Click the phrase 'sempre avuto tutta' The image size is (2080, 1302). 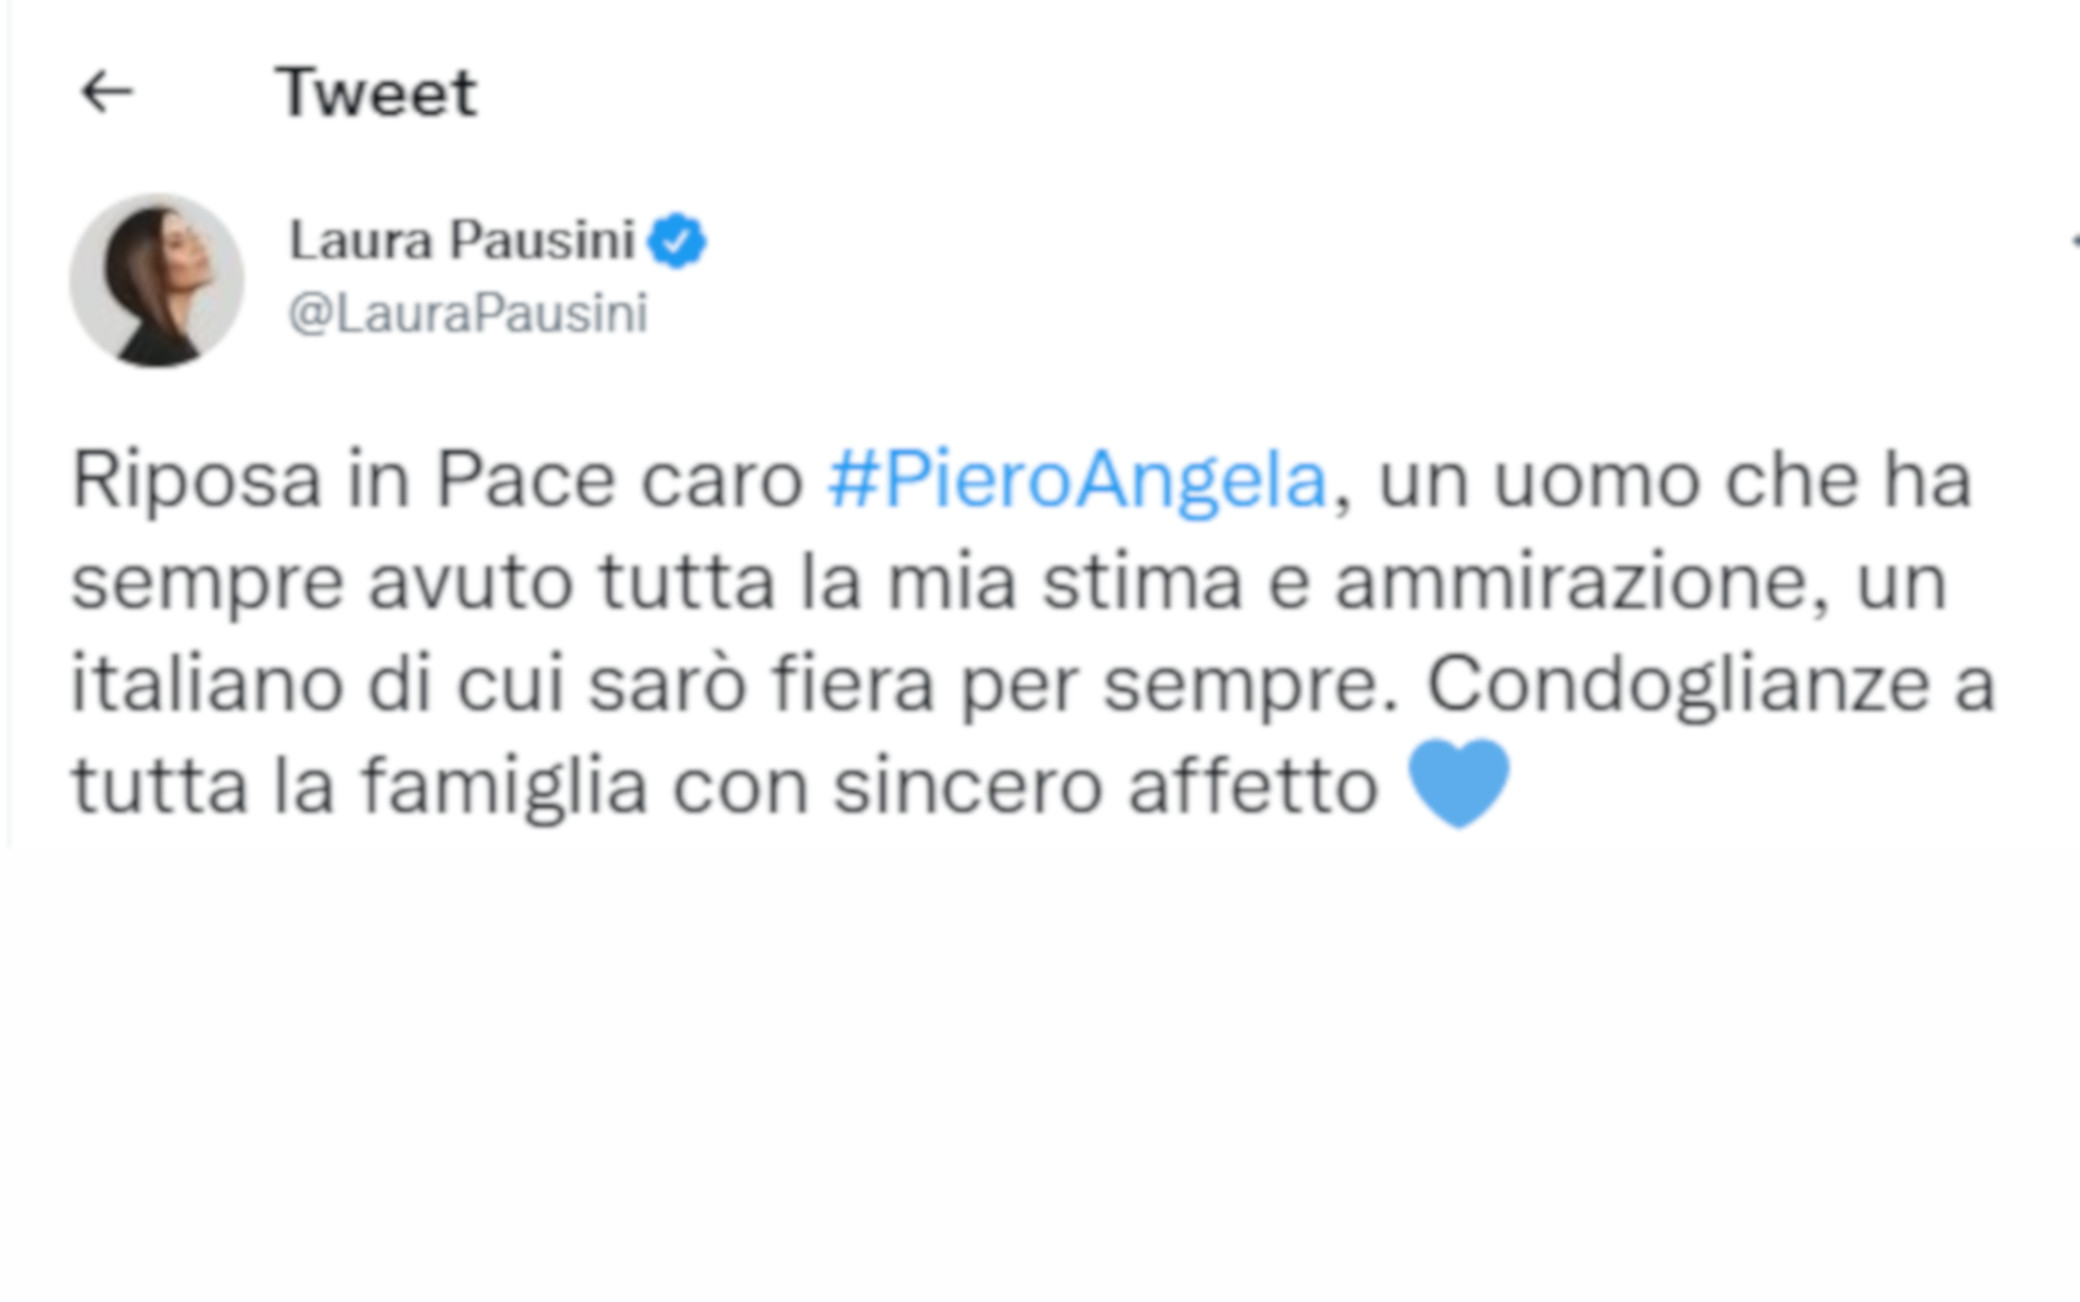[x=423, y=584]
